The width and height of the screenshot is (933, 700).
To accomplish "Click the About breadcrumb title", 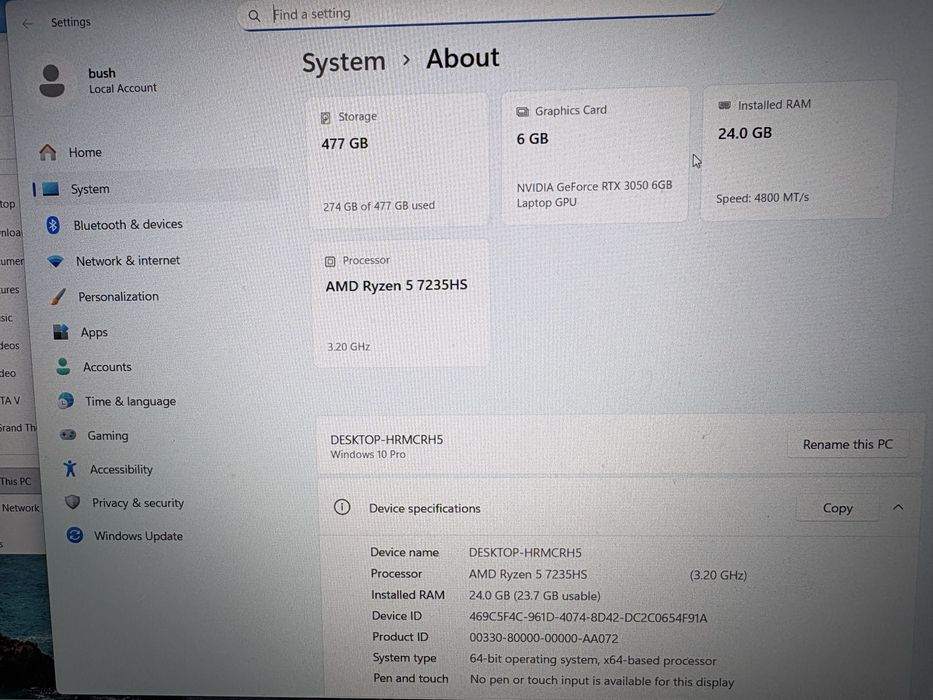I will click(462, 58).
